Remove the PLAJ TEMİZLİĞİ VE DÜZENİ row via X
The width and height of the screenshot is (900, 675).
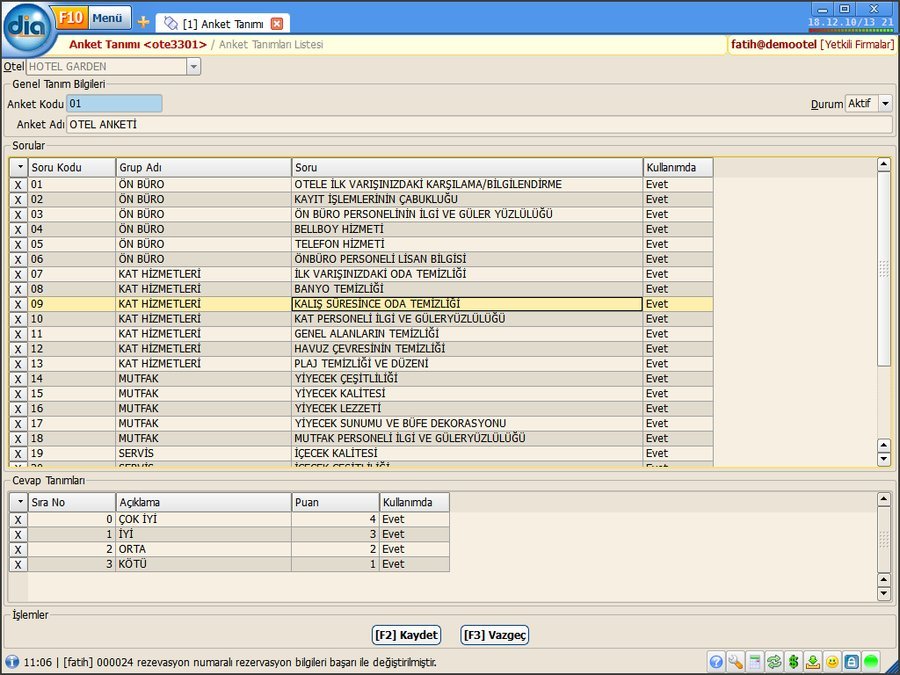18,364
